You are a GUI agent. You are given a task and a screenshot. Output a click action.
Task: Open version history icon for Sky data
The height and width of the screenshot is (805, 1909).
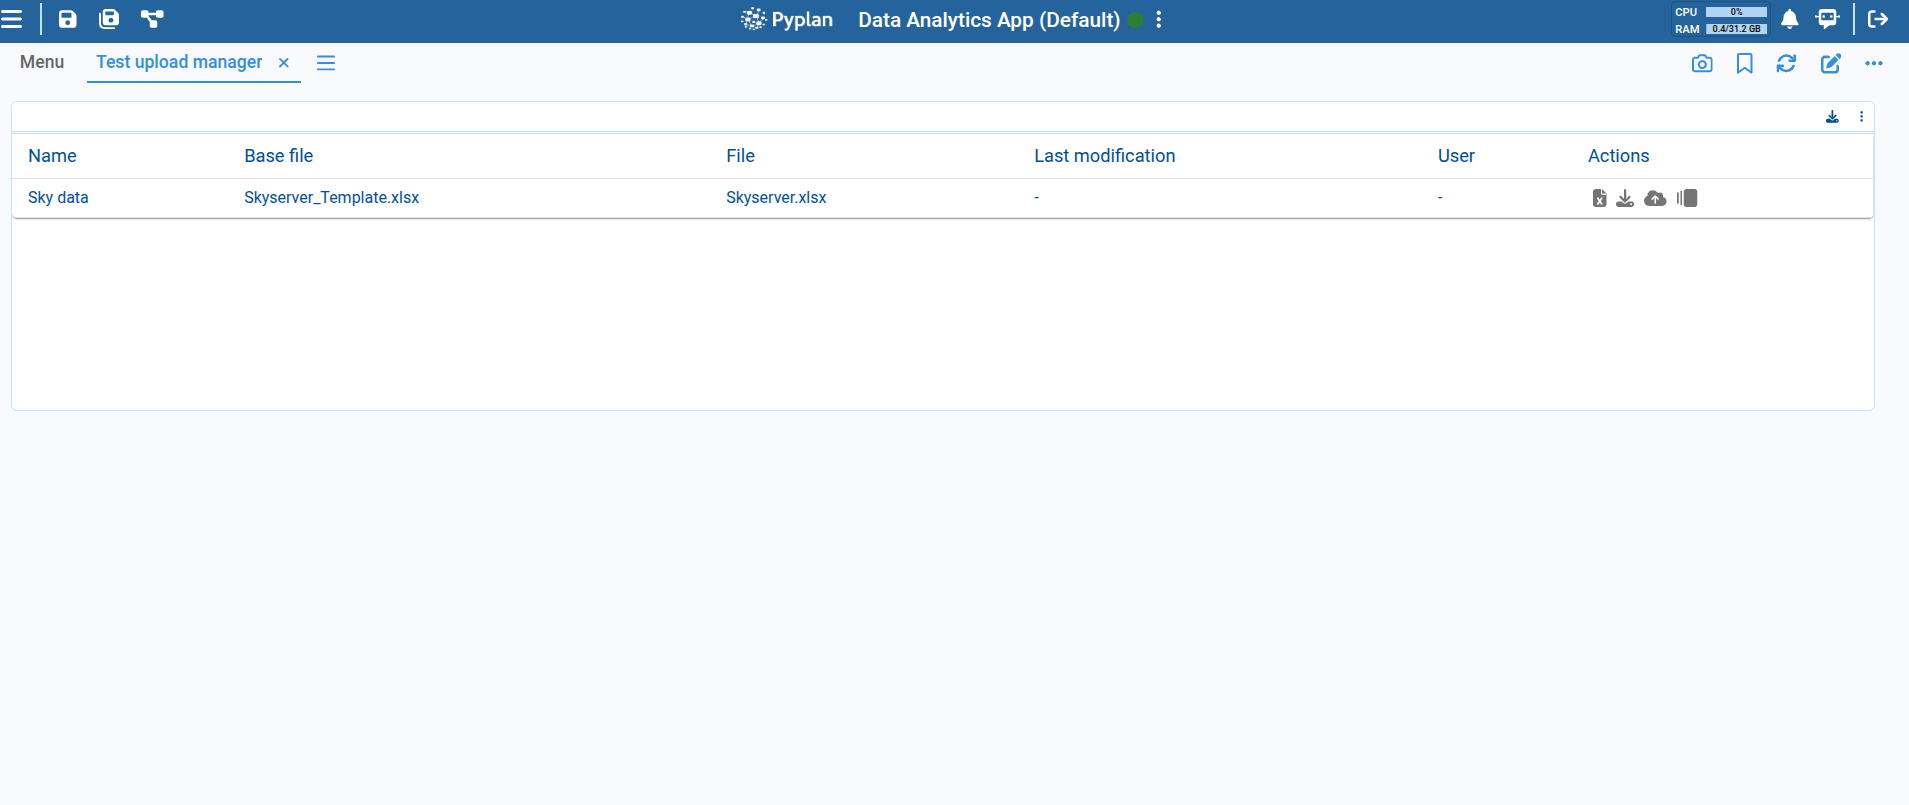(x=1687, y=198)
